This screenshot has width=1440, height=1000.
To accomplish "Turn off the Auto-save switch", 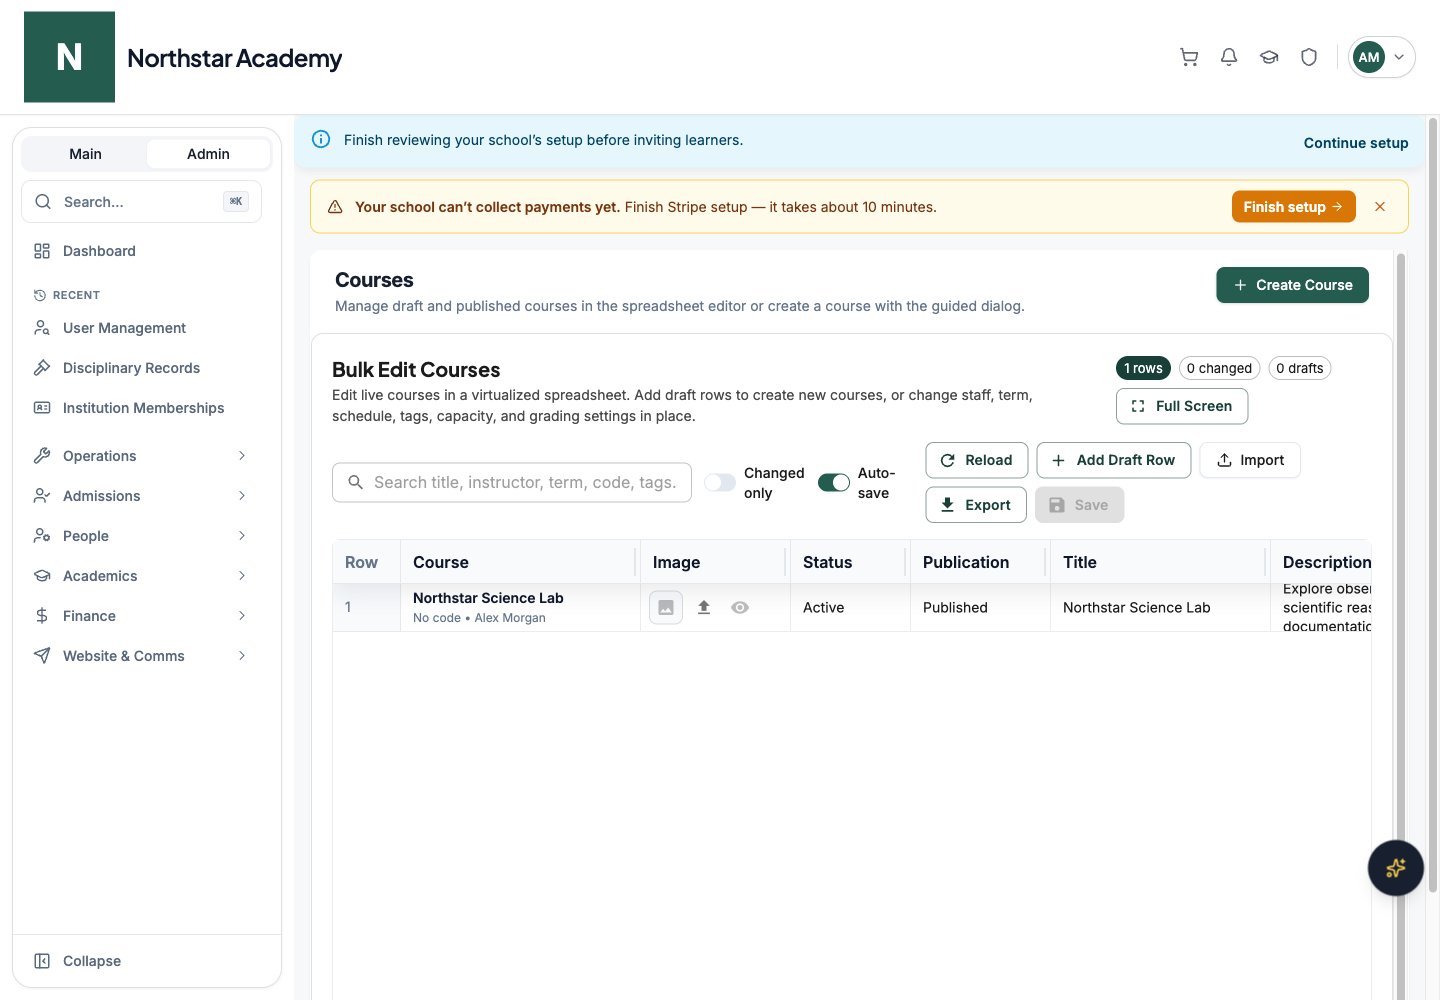I will point(834,483).
